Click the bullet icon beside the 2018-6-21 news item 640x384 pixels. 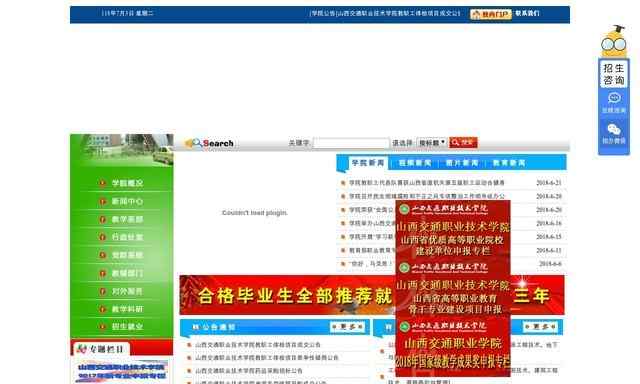343,183
